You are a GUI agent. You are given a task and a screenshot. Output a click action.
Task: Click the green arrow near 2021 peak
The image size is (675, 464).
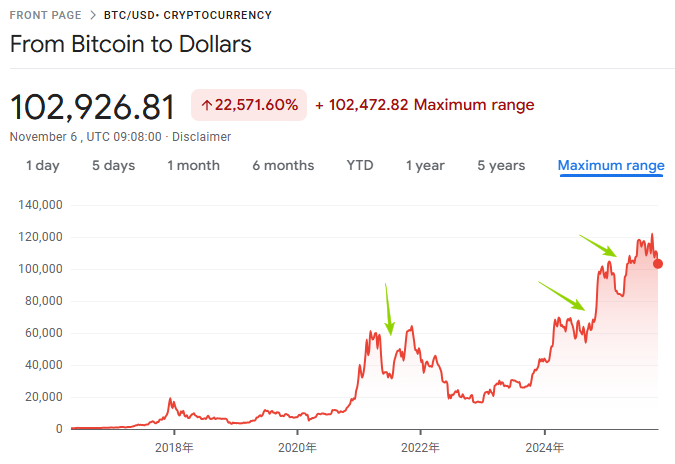tap(389, 309)
